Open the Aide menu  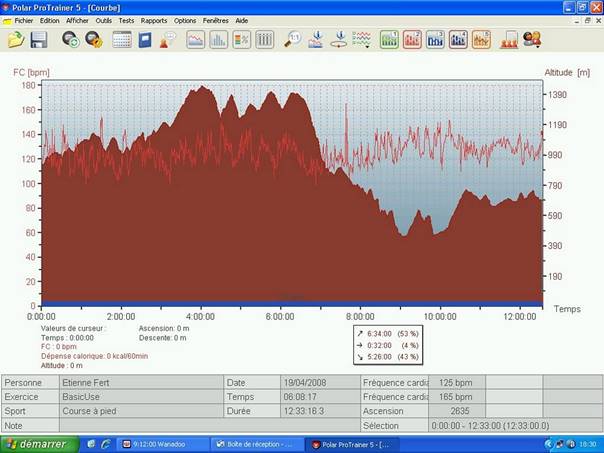(x=242, y=20)
